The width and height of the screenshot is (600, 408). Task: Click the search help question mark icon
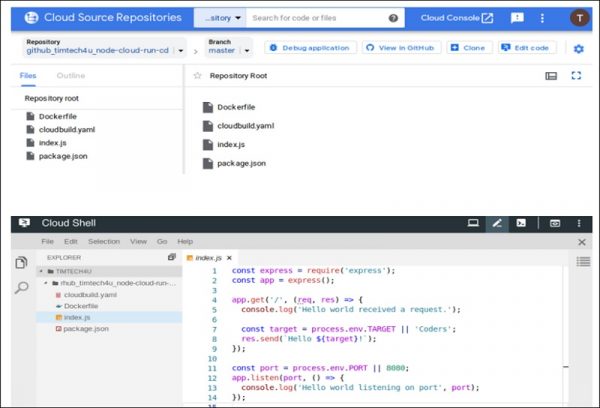(393, 18)
